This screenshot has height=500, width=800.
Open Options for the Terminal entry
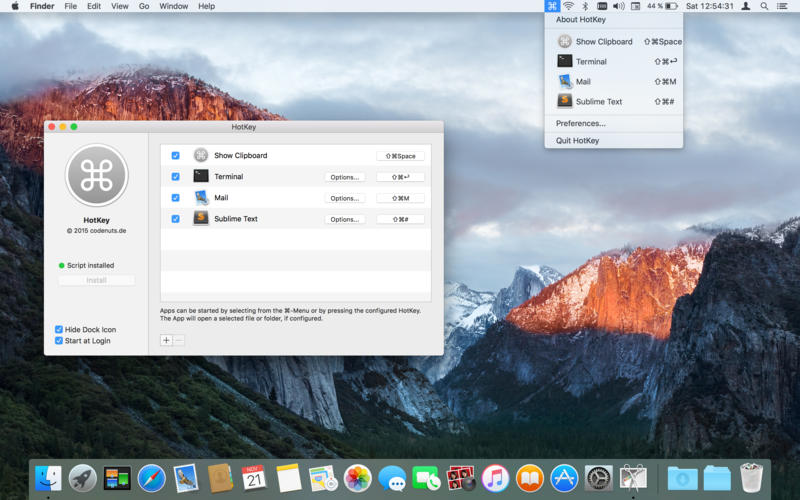(344, 177)
